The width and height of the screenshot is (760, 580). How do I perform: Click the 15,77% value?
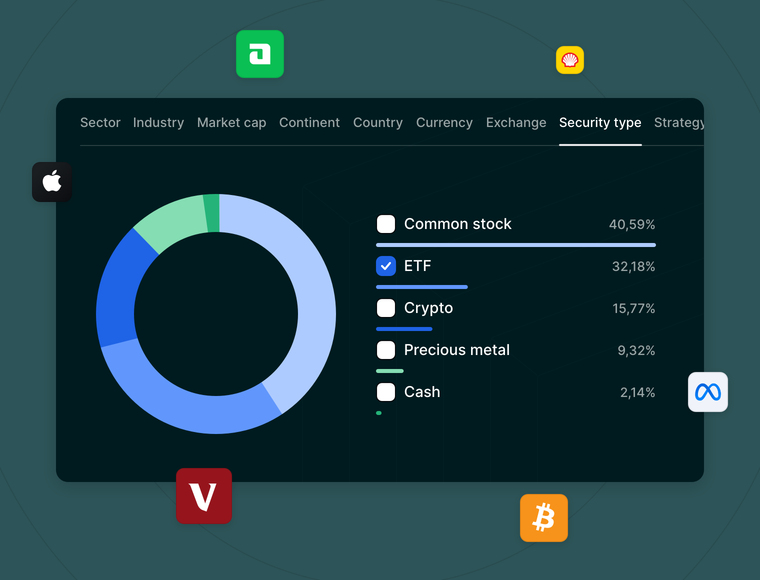click(x=633, y=309)
